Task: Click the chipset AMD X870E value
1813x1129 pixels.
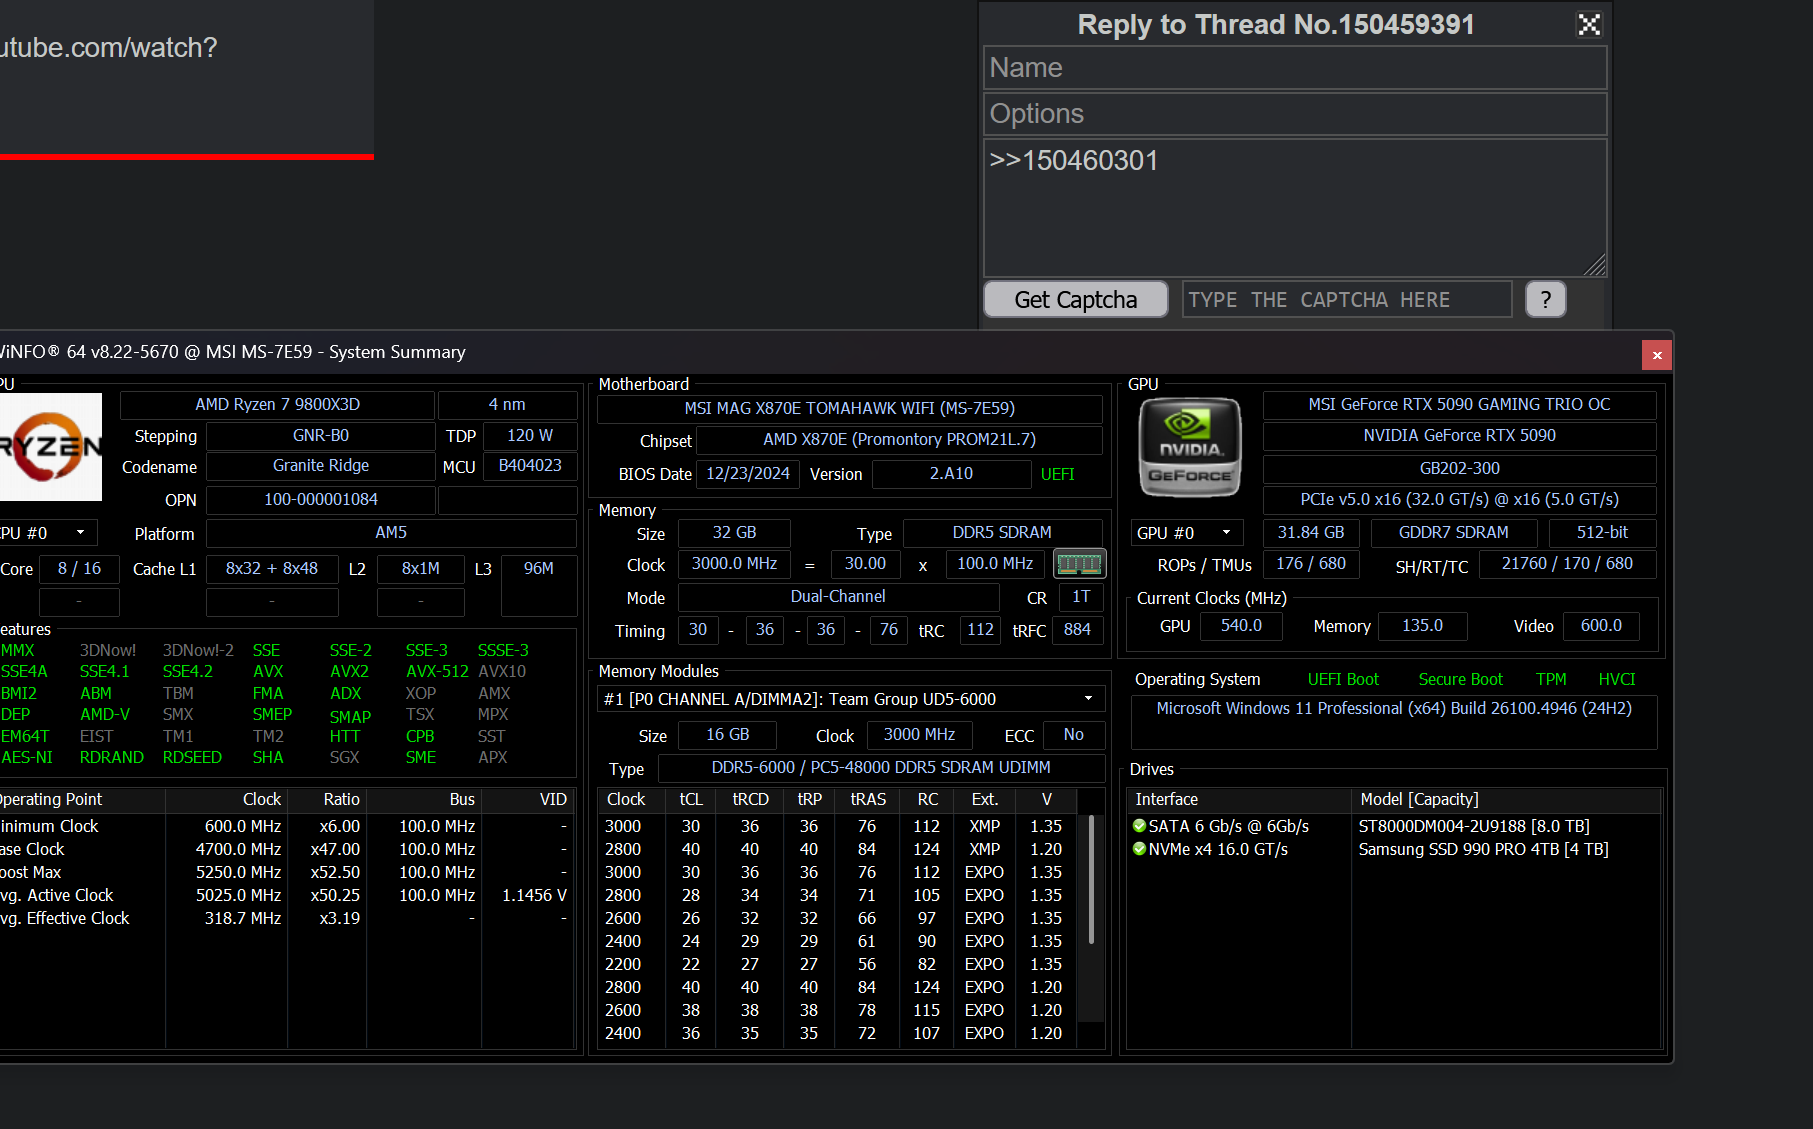Action: [x=900, y=440]
